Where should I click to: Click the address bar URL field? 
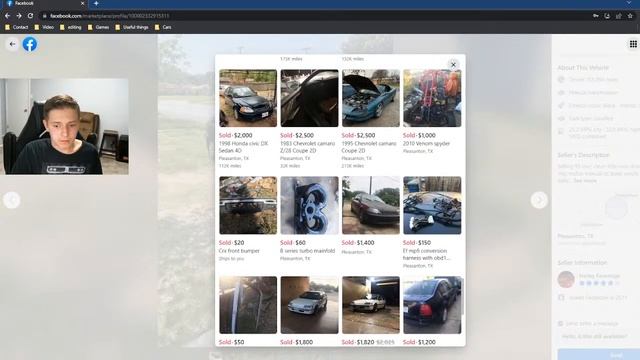click(x=318, y=16)
